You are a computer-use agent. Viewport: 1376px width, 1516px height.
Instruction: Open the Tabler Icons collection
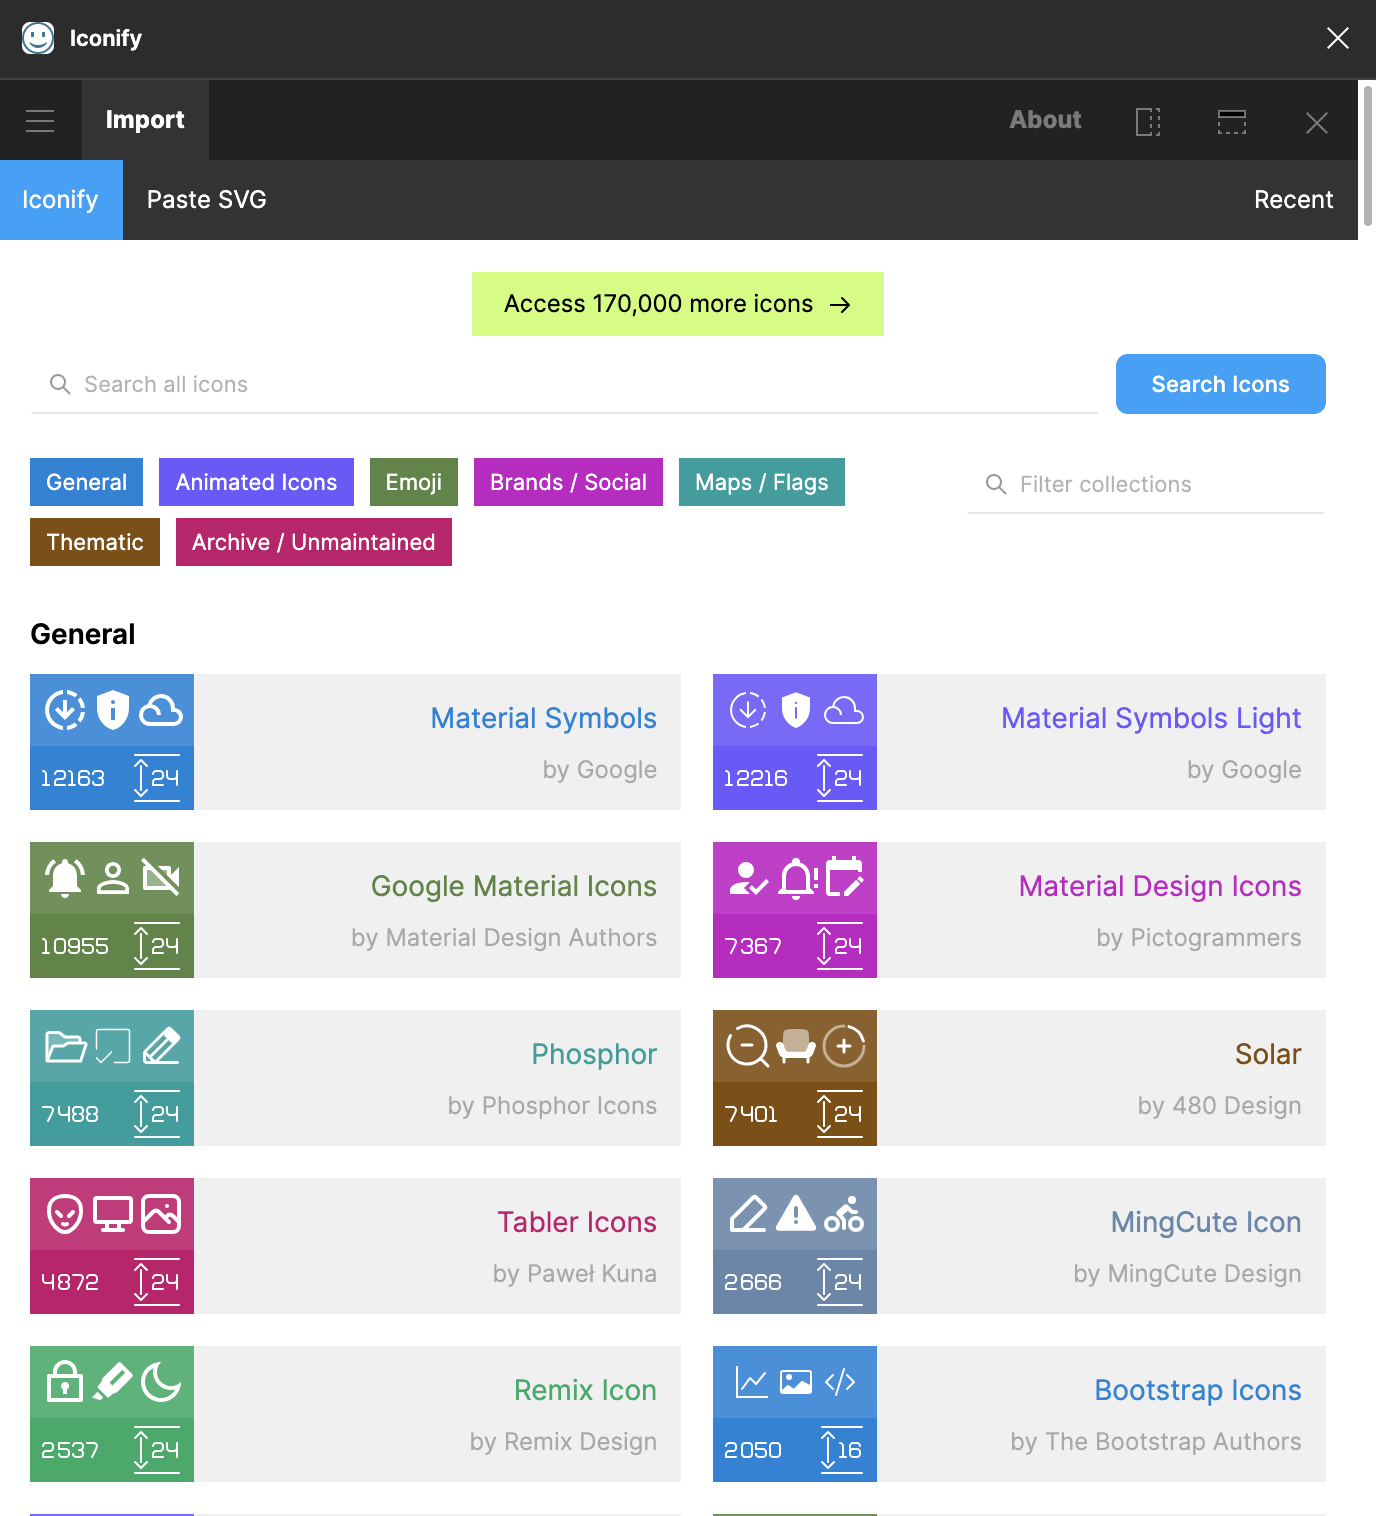click(577, 1222)
